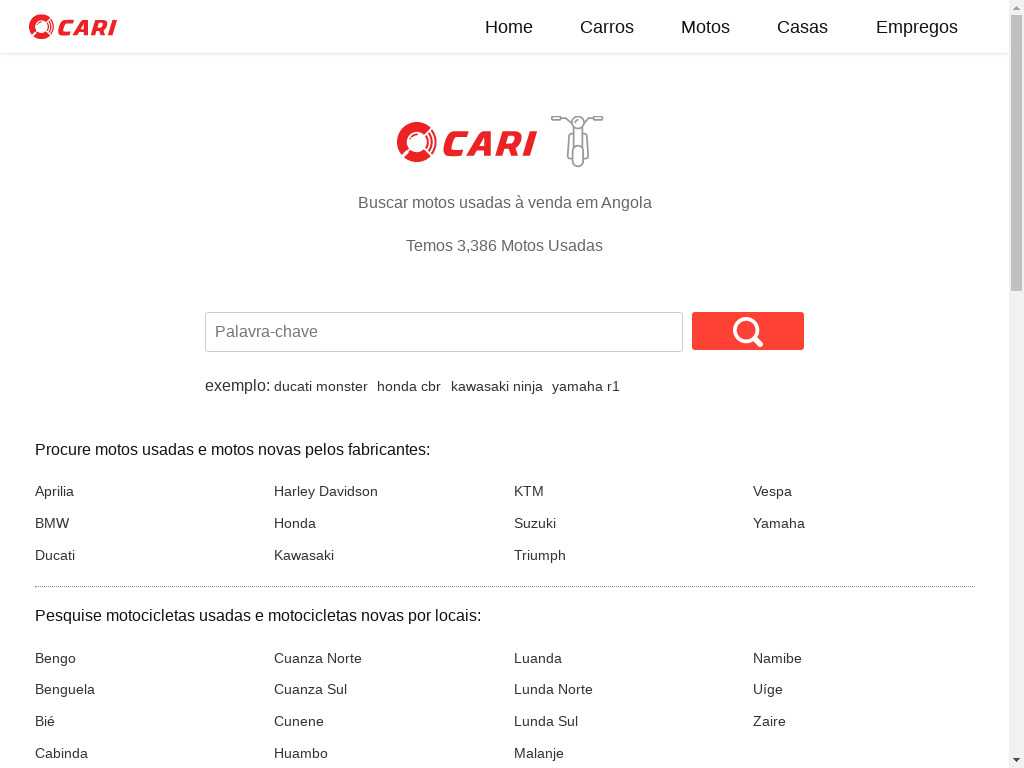View listings in Huambo
This screenshot has height=768, width=1024.
[x=300, y=754]
